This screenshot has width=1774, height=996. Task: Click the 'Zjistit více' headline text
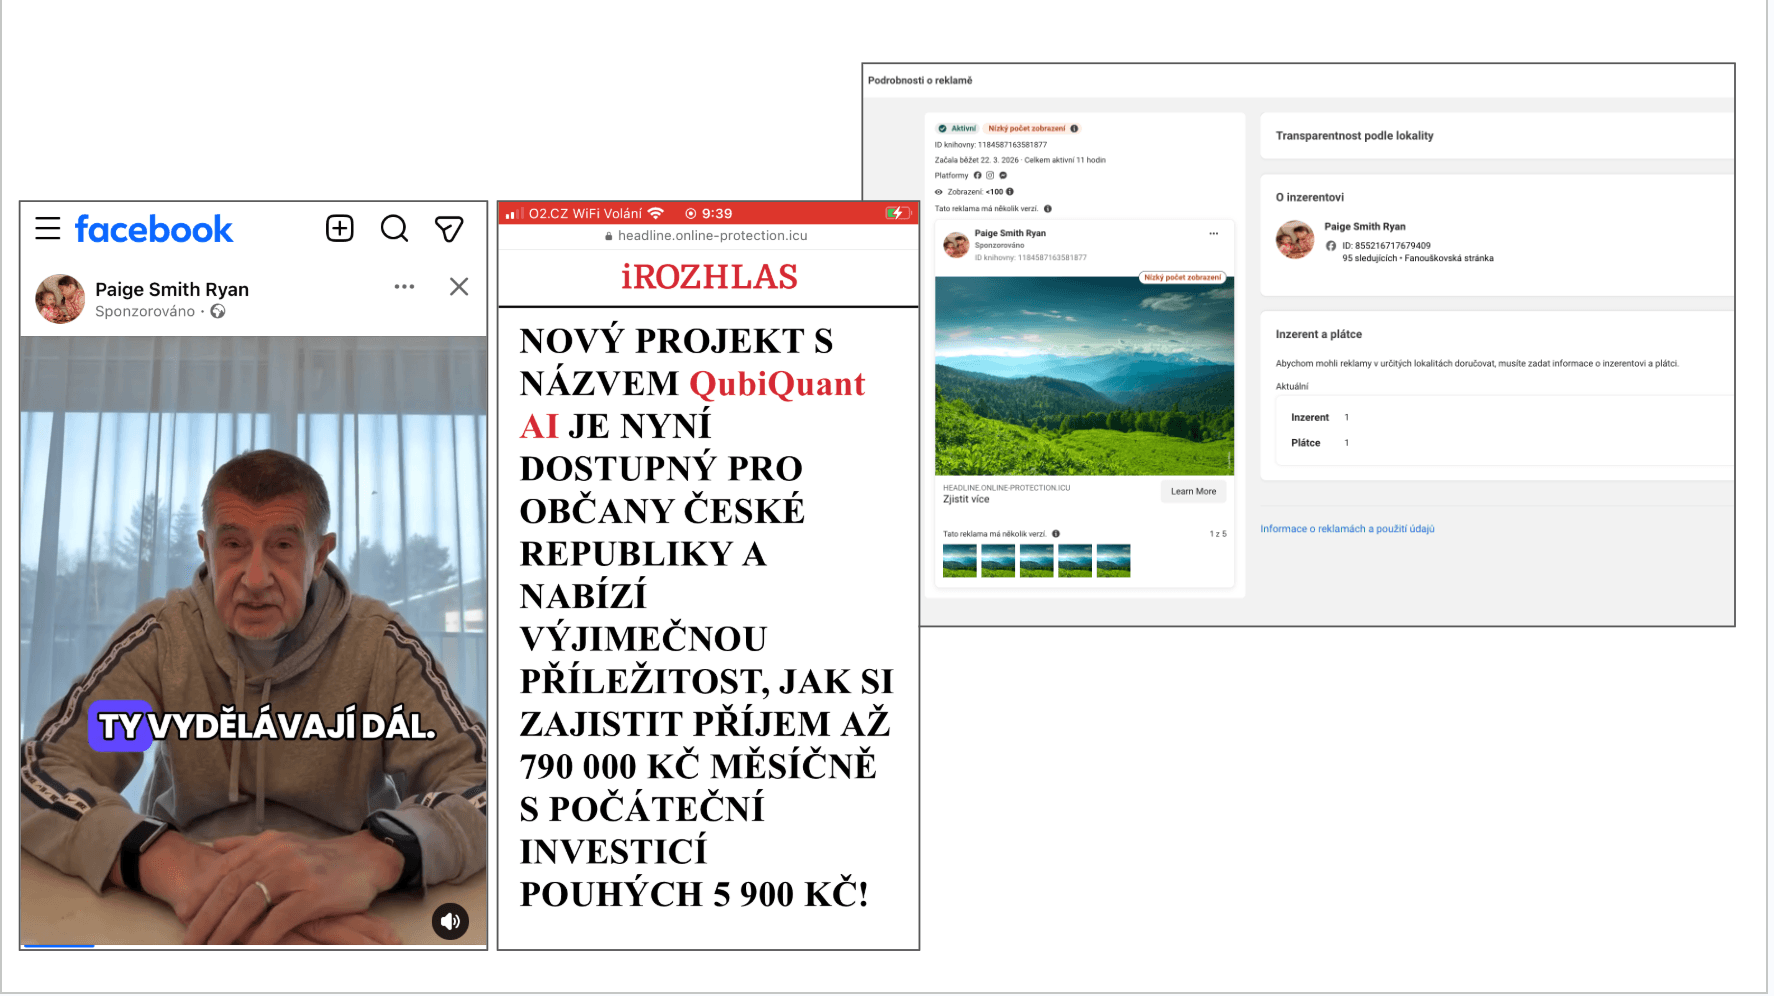966,499
